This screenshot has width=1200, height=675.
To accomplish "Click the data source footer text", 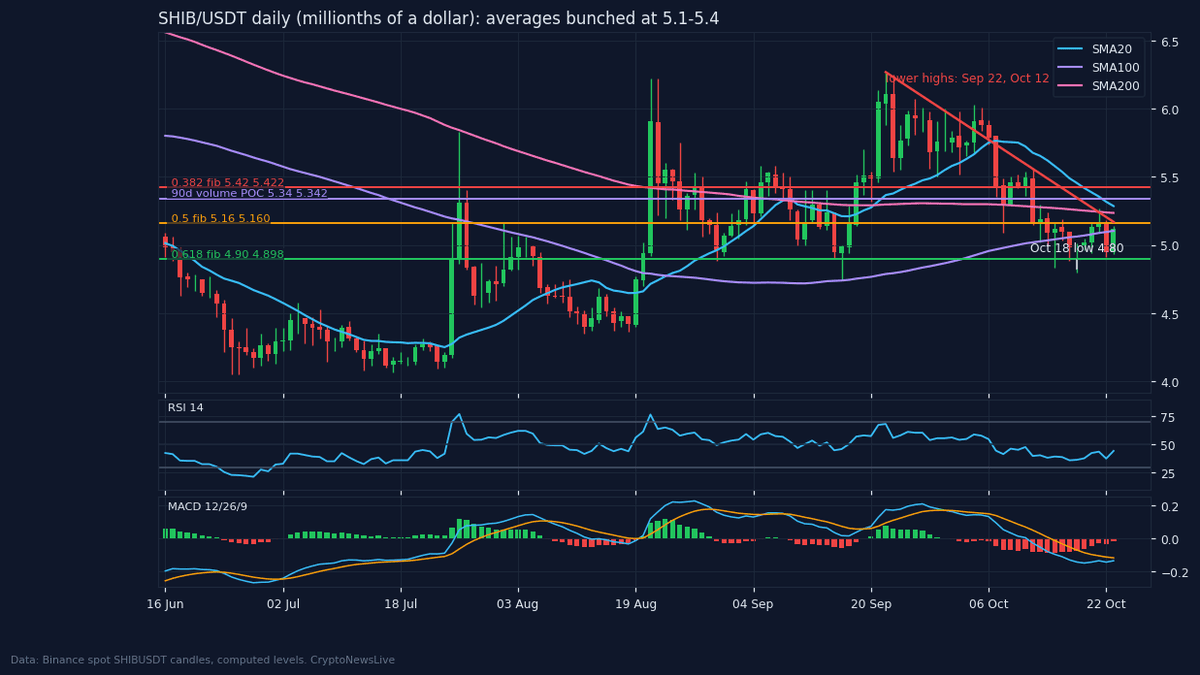I will (x=203, y=660).
